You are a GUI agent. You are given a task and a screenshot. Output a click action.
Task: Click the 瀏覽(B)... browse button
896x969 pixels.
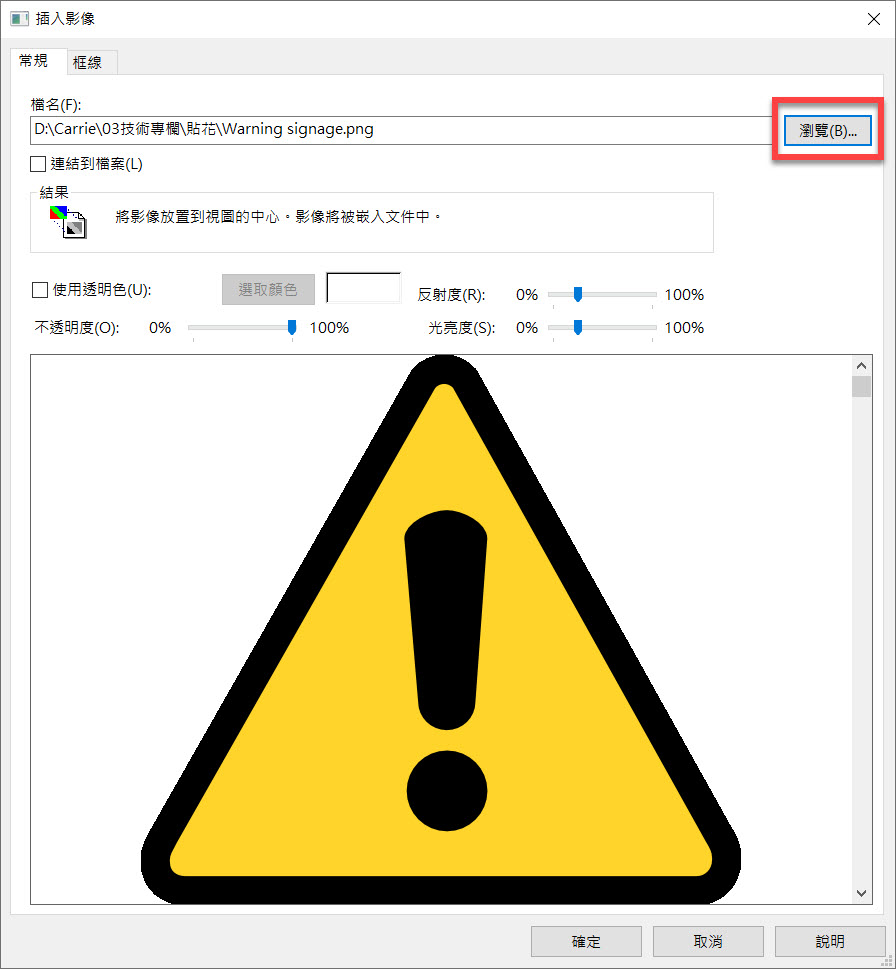coord(827,130)
